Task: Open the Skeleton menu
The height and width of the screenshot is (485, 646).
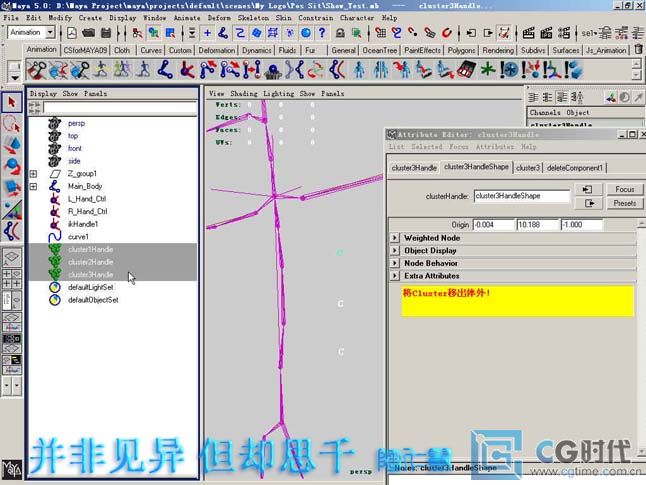Action: 253,18
